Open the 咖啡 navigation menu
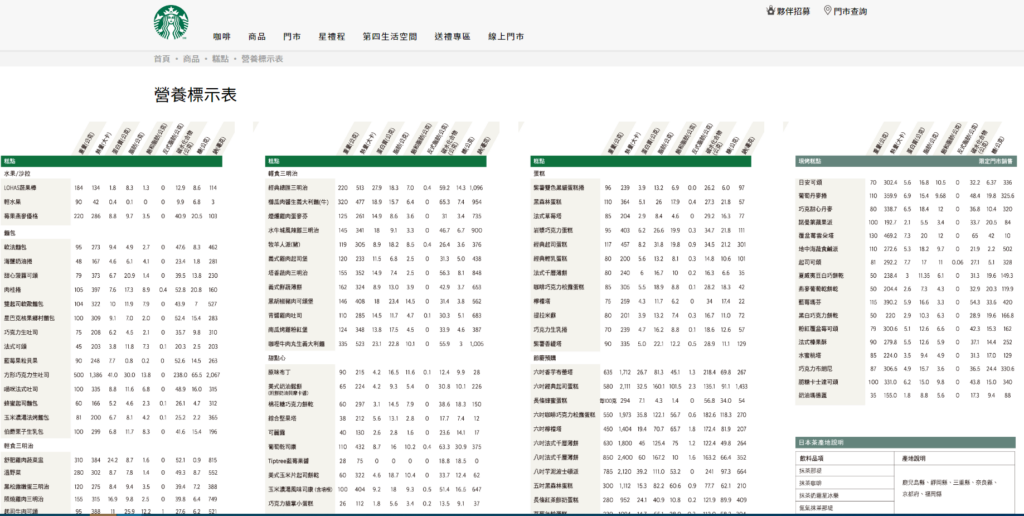 point(221,37)
